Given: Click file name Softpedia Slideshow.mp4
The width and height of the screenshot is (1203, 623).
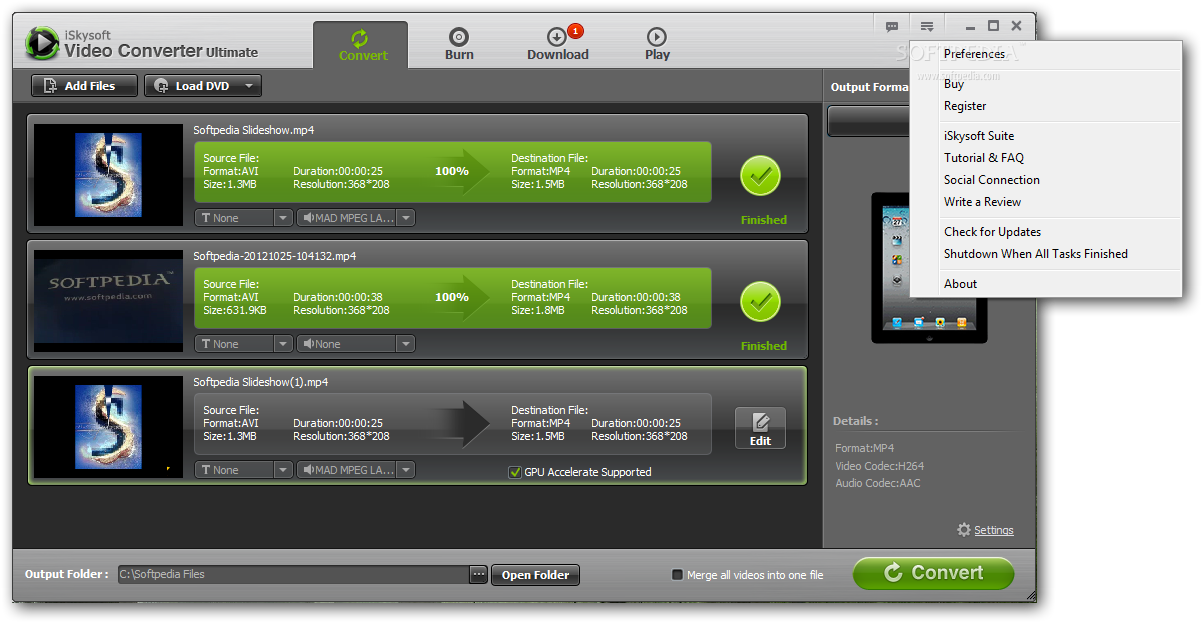Looking at the screenshot, I should [254, 130].
